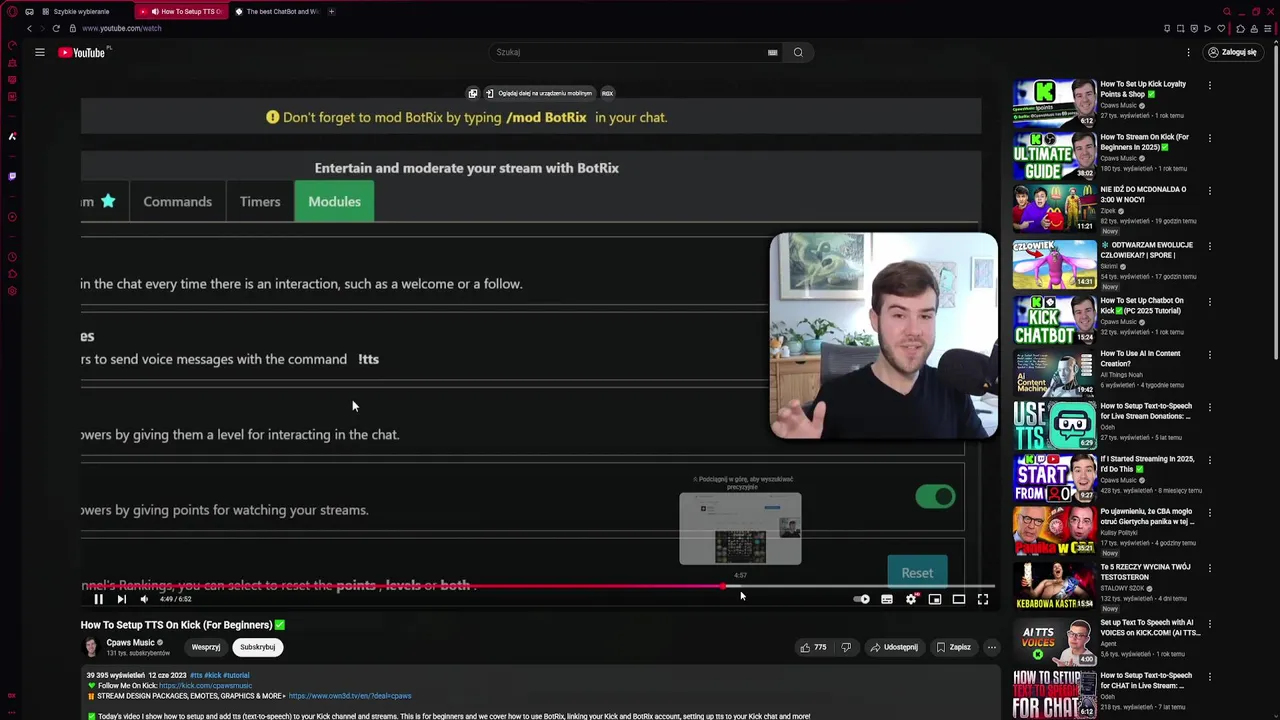
Task: Open options for How To Use AI video
Action: 1210,354
